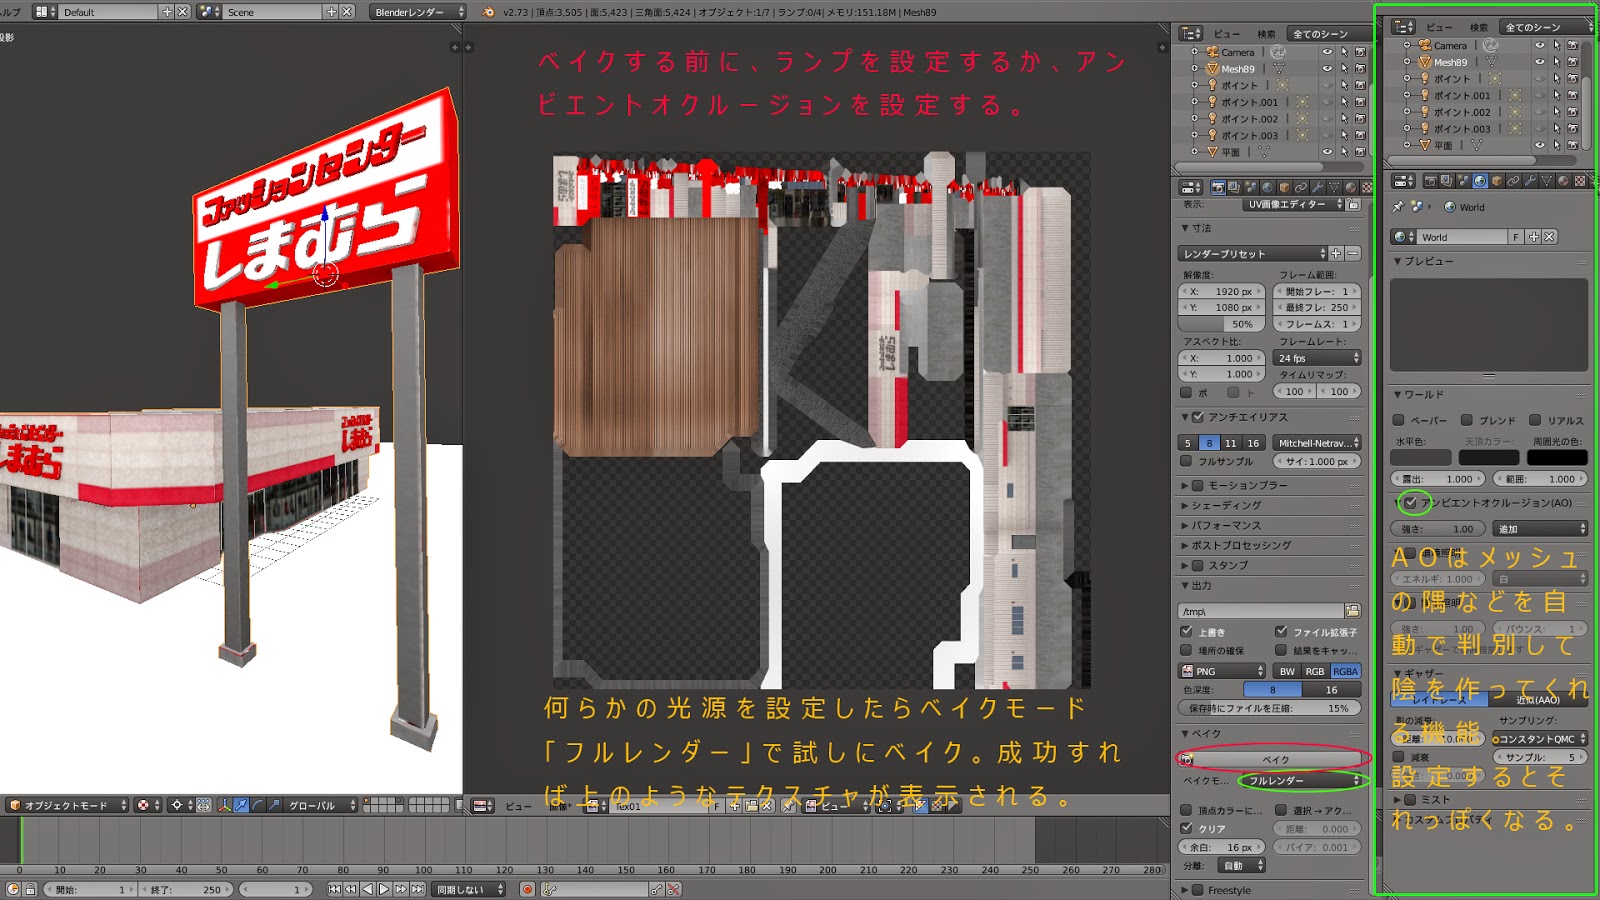The height and width of the screenshot is (900, 1600).
Task: Open ビュー menu in outliner above World properties
Action: (1439, 27)
